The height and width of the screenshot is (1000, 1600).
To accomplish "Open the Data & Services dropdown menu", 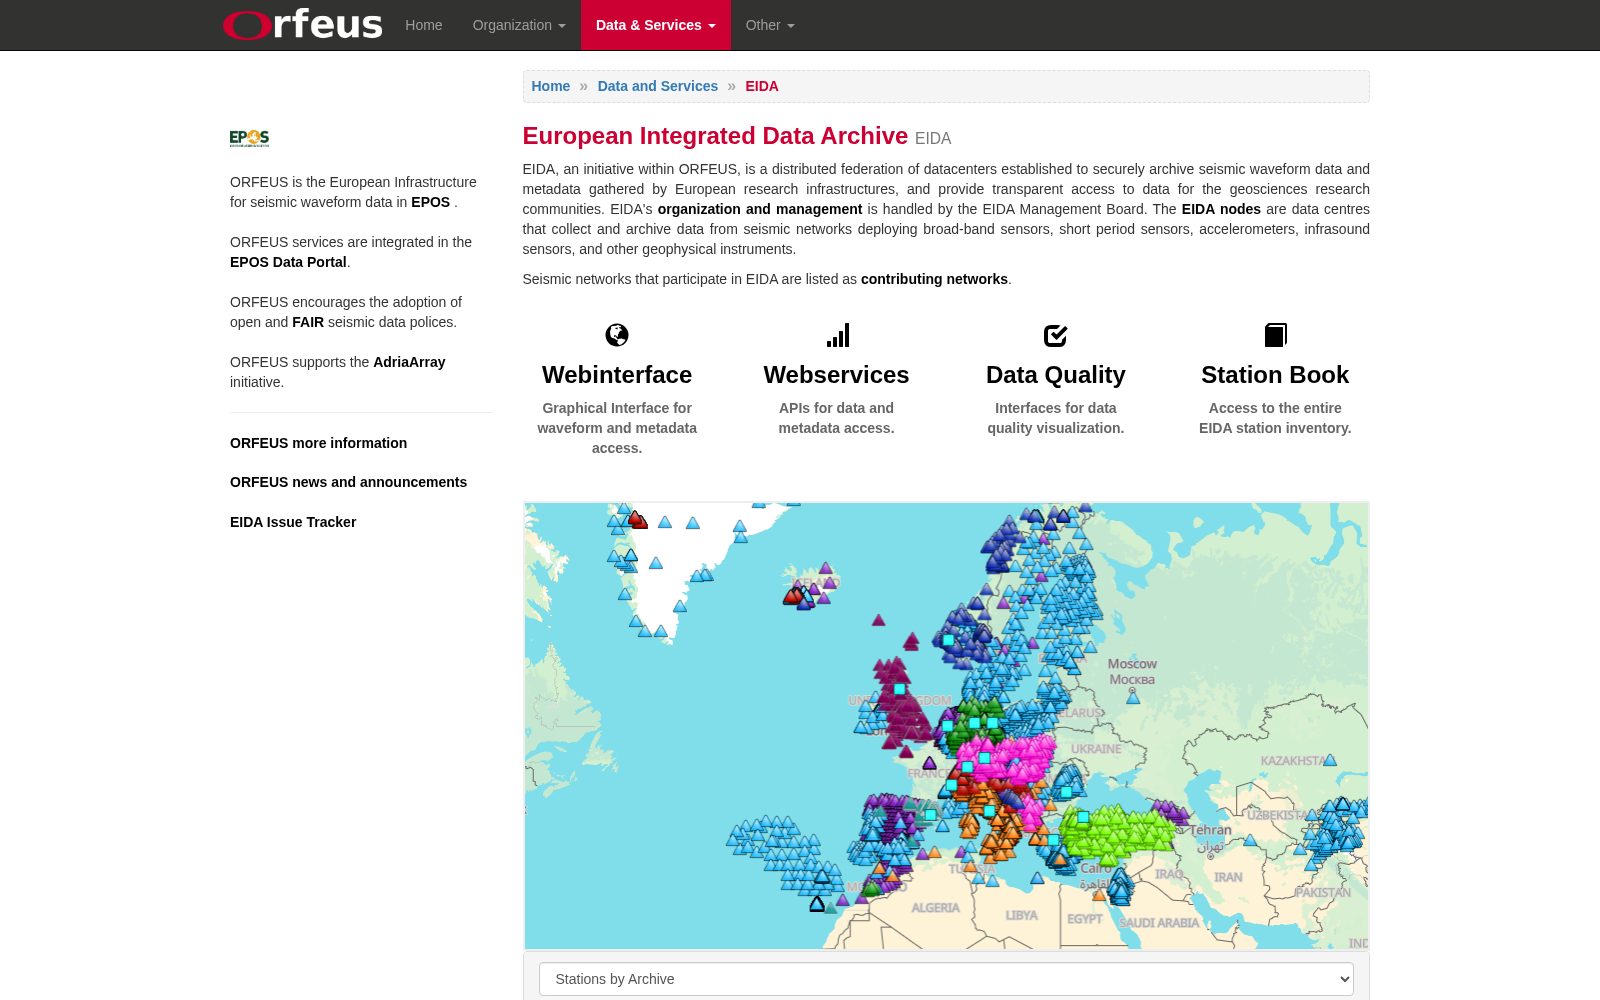I will (x=656, y=25).
